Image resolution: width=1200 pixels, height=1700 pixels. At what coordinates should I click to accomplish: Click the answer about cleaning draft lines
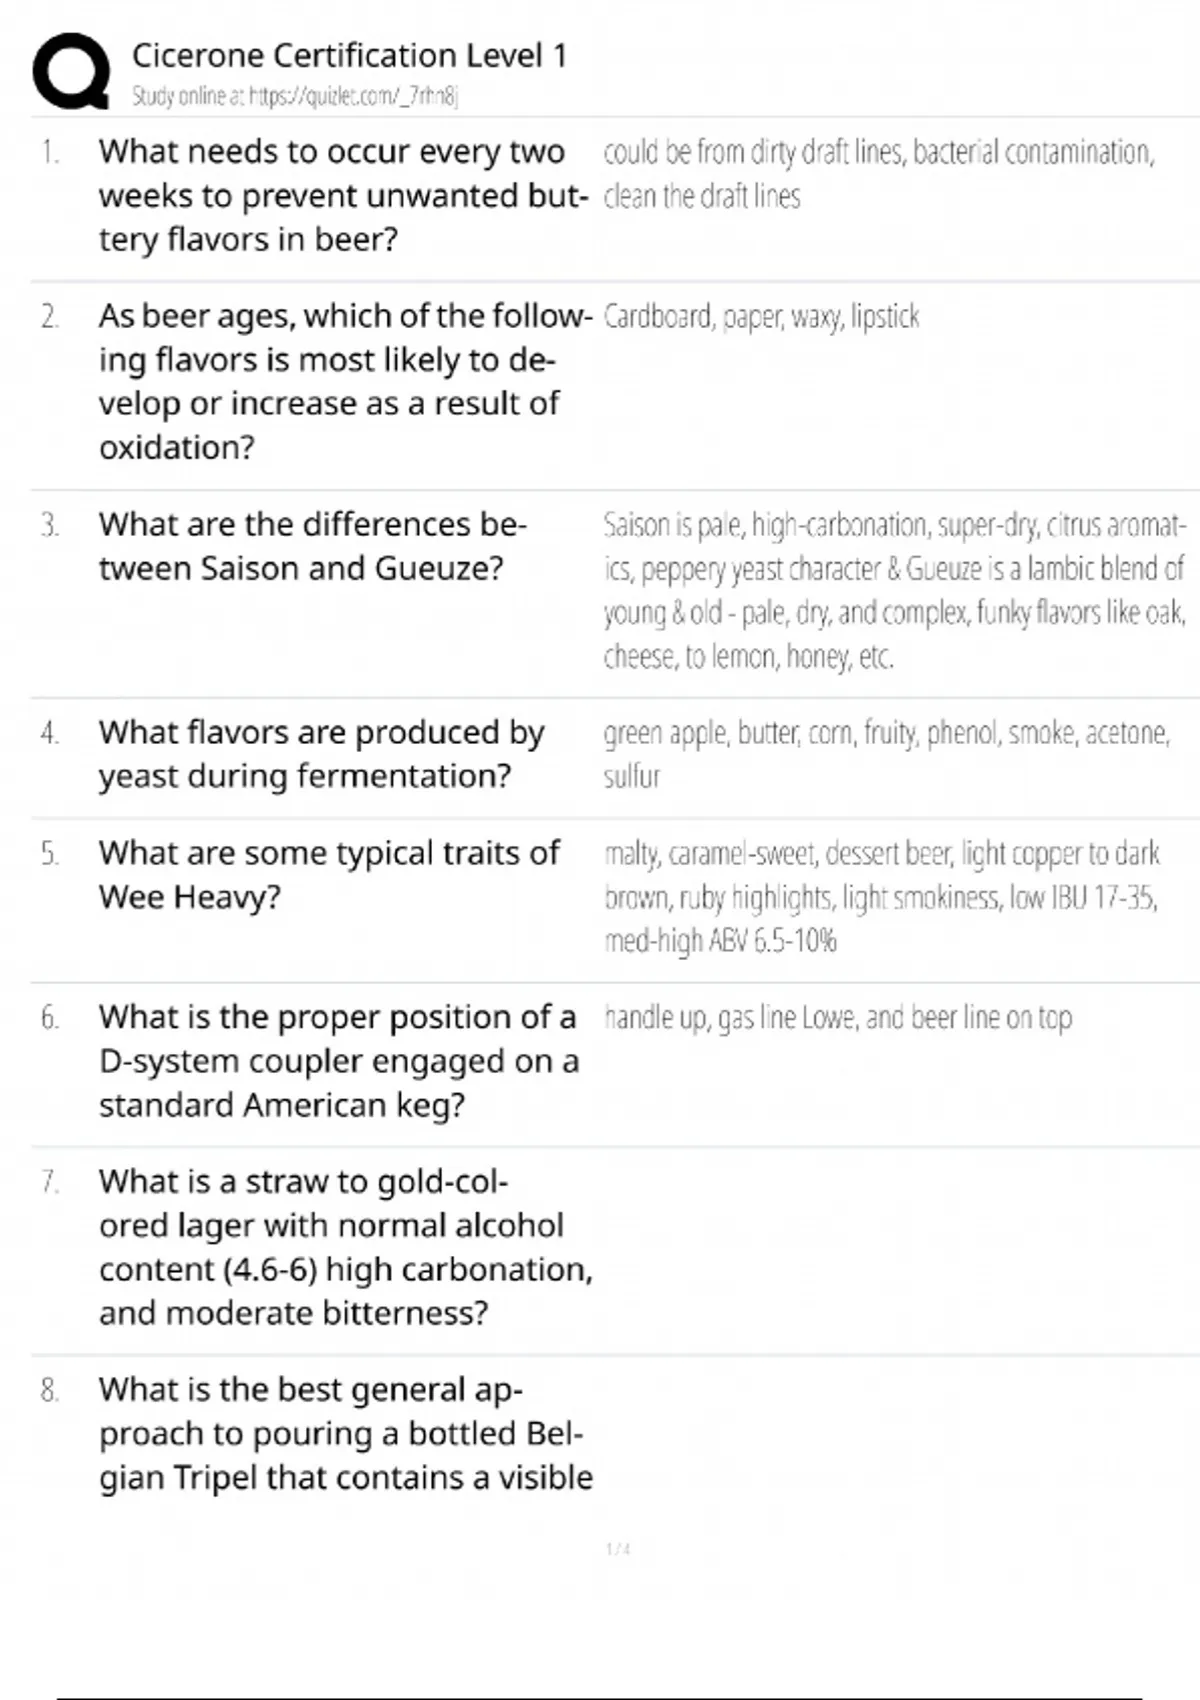point(878,174)
